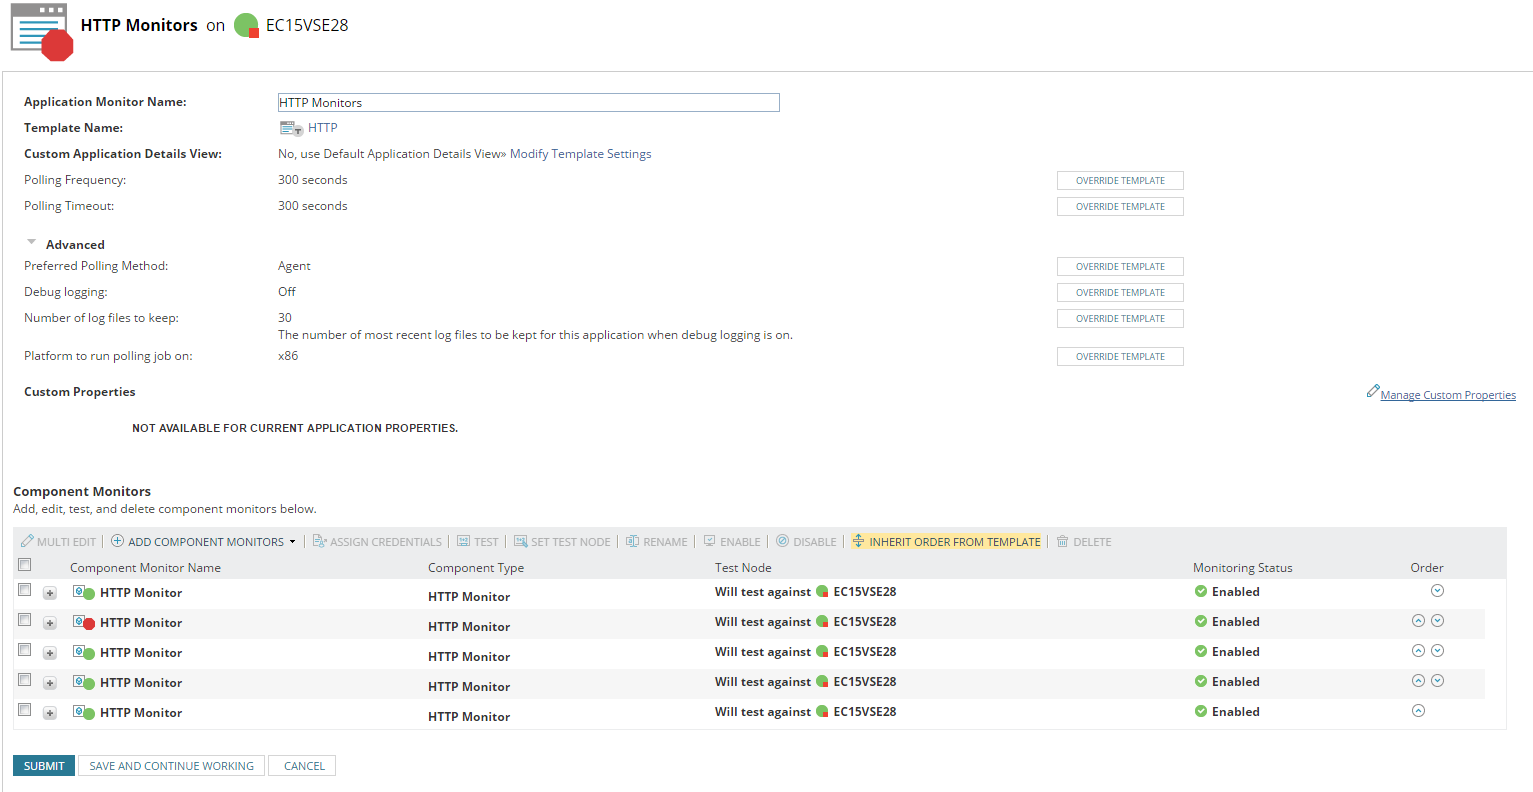Image resolution: width=1533 pixels, height=792 pixels.
Task: Expand the third HTTP Monitor row details
Action: 50,653
